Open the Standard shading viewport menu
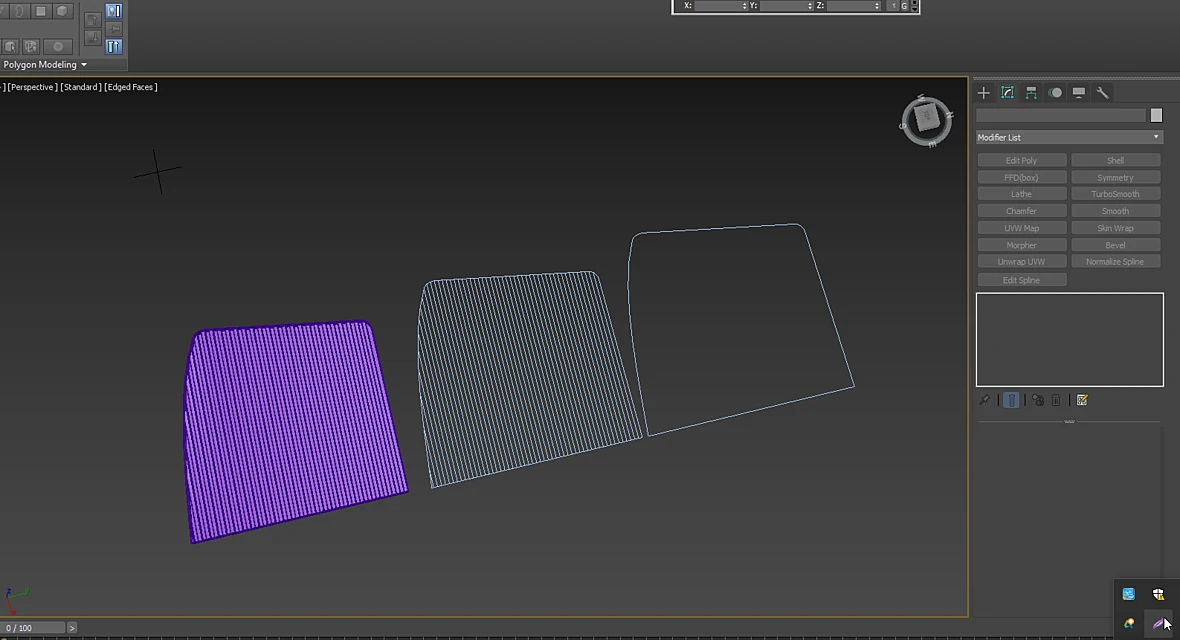Screen dimensions: 1180x640 click(81, 87)
